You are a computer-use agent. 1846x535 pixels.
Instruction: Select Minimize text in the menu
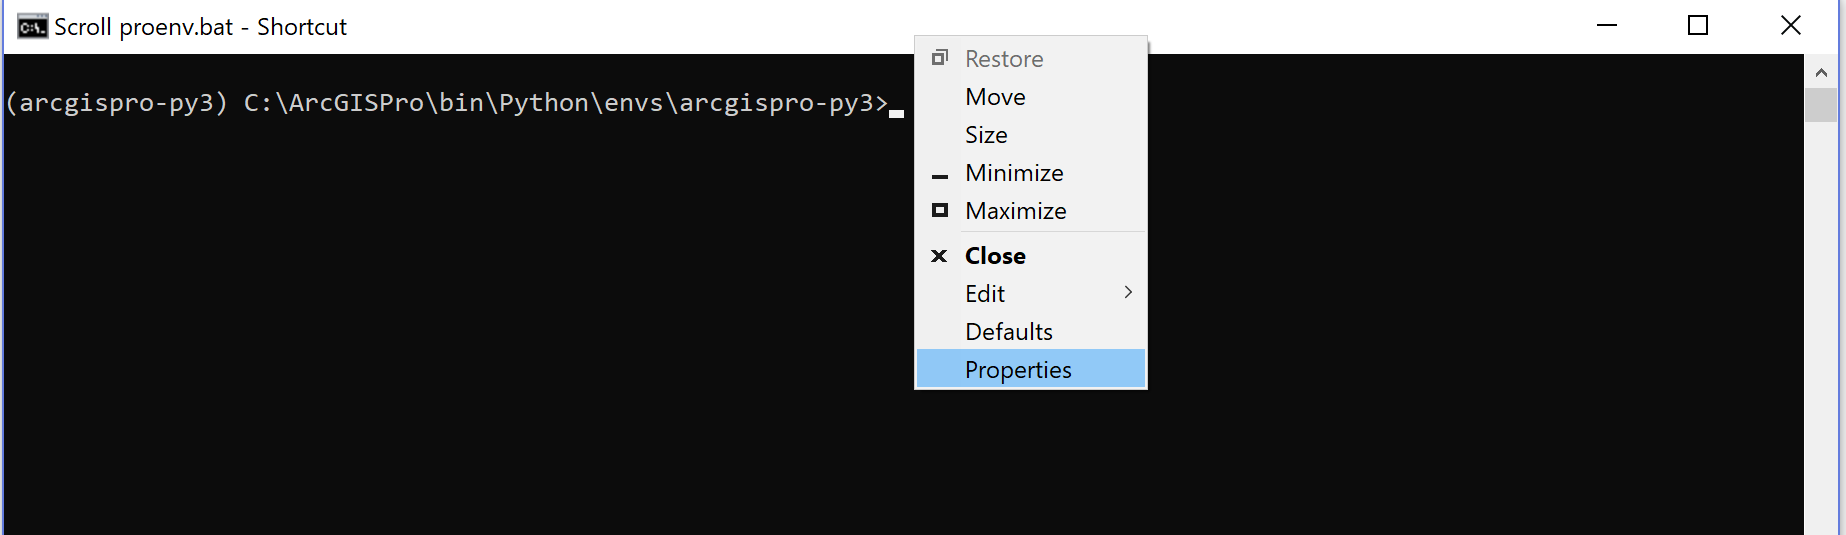1014,173
